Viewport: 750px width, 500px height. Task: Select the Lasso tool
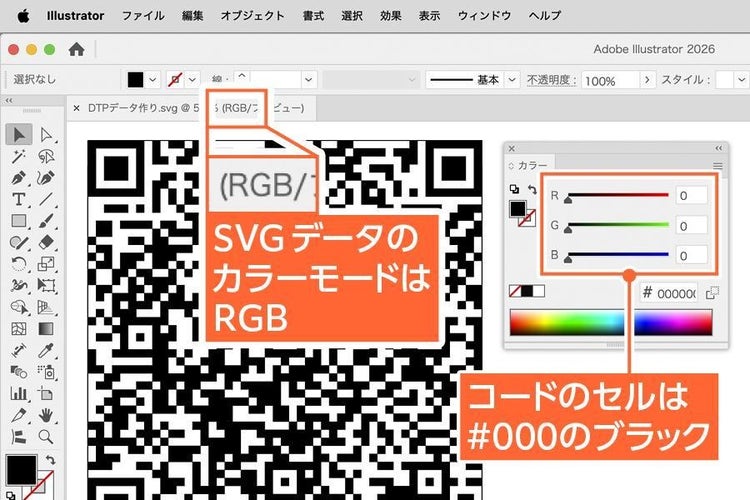click(46, 156)
